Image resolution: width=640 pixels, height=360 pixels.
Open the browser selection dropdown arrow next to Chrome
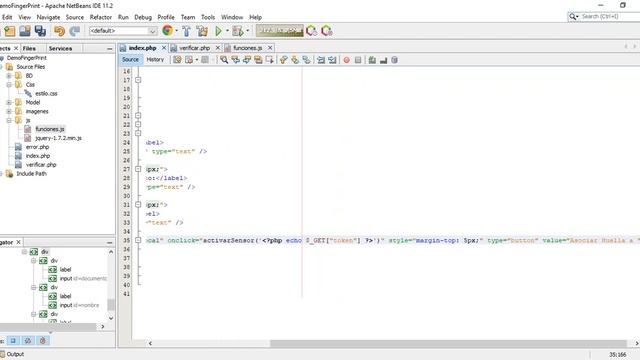click(176, 31)
